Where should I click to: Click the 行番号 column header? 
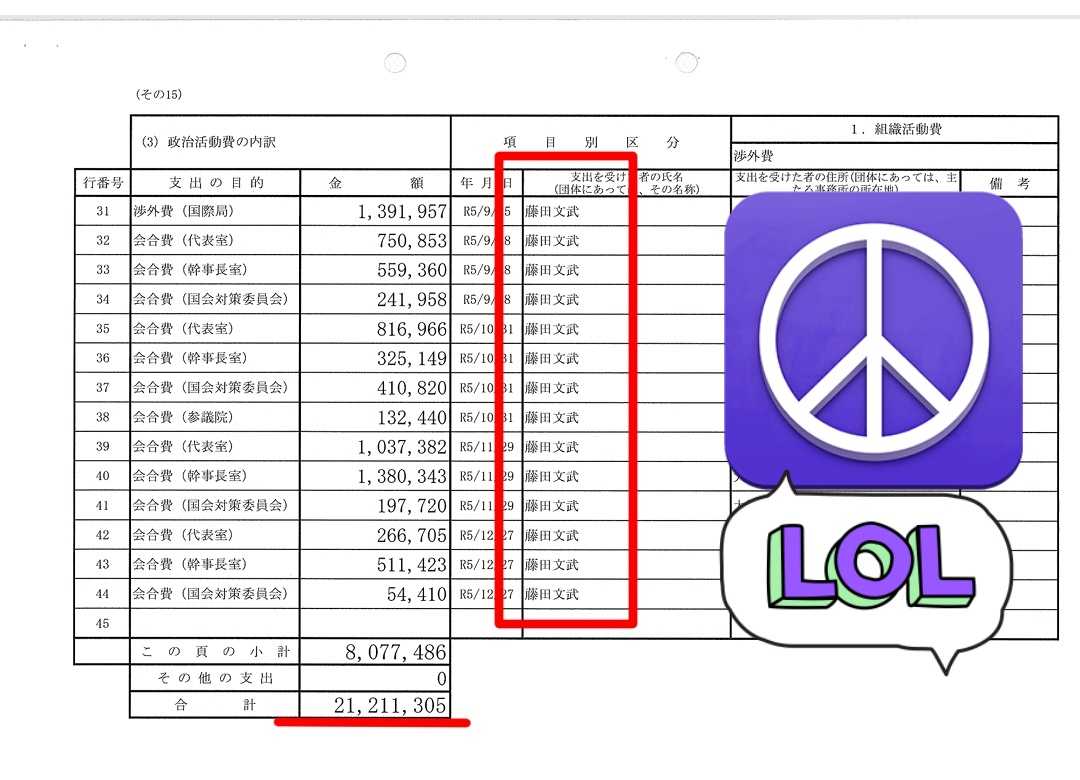point(103,183)
